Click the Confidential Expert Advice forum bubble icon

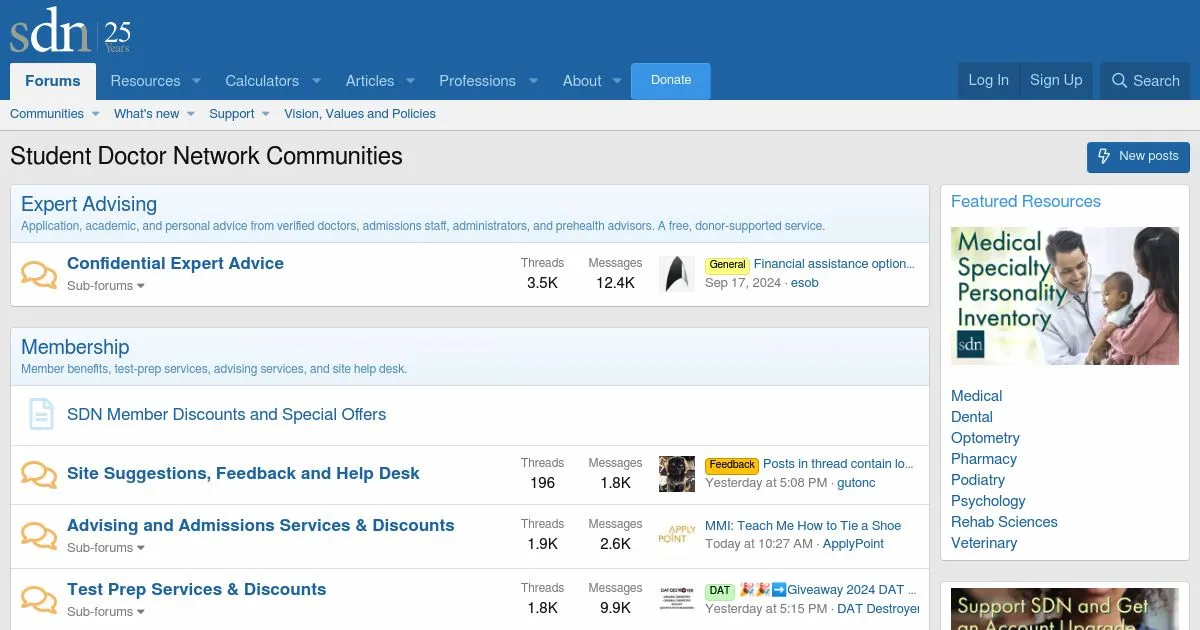coord(39,274)
